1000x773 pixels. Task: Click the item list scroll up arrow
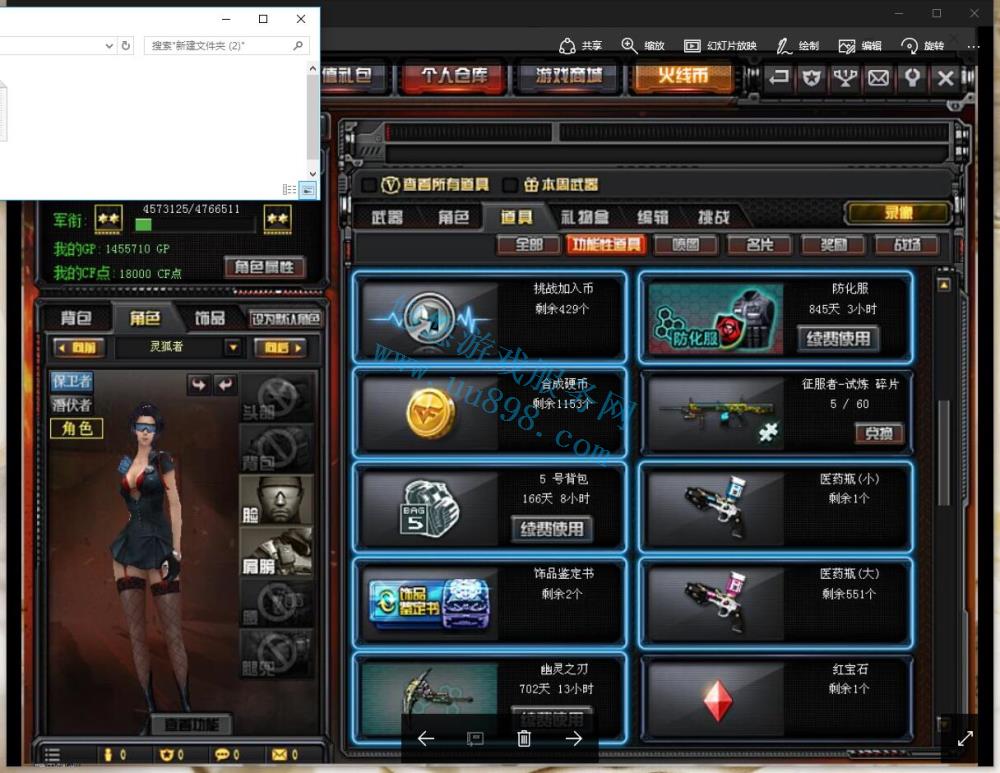(944, 284)
